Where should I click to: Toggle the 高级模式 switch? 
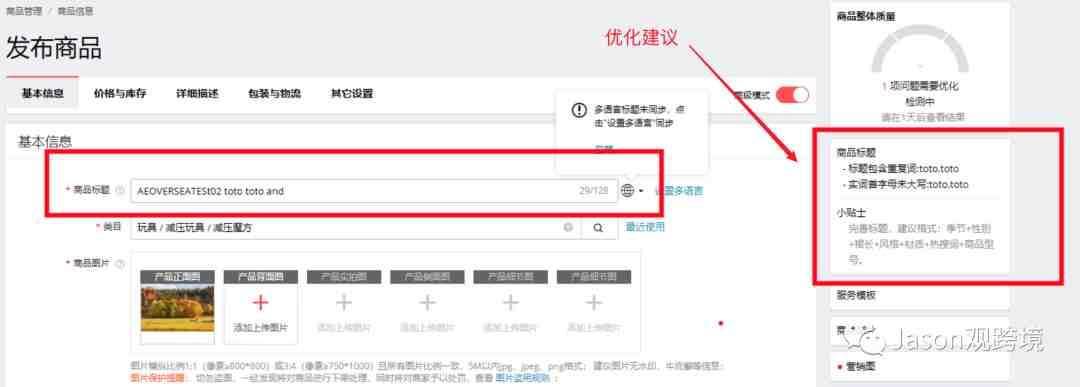pyautogui.click(x=792, y=95)
